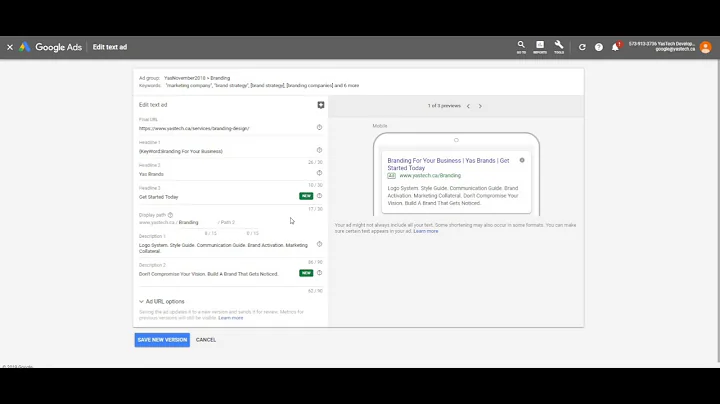Click the Path 1 field containing Branding
Screen dimensions: 720x404
tap(197, 222)
